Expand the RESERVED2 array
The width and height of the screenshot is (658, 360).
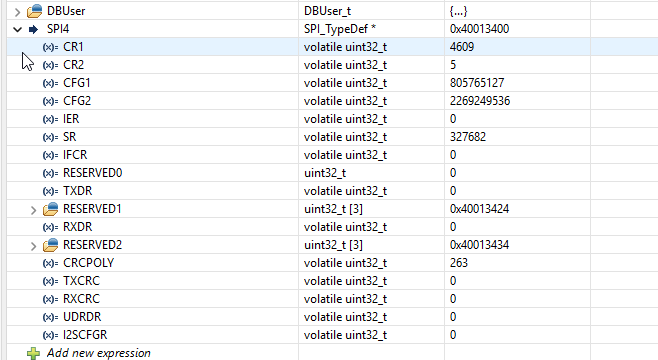point(34,246)
